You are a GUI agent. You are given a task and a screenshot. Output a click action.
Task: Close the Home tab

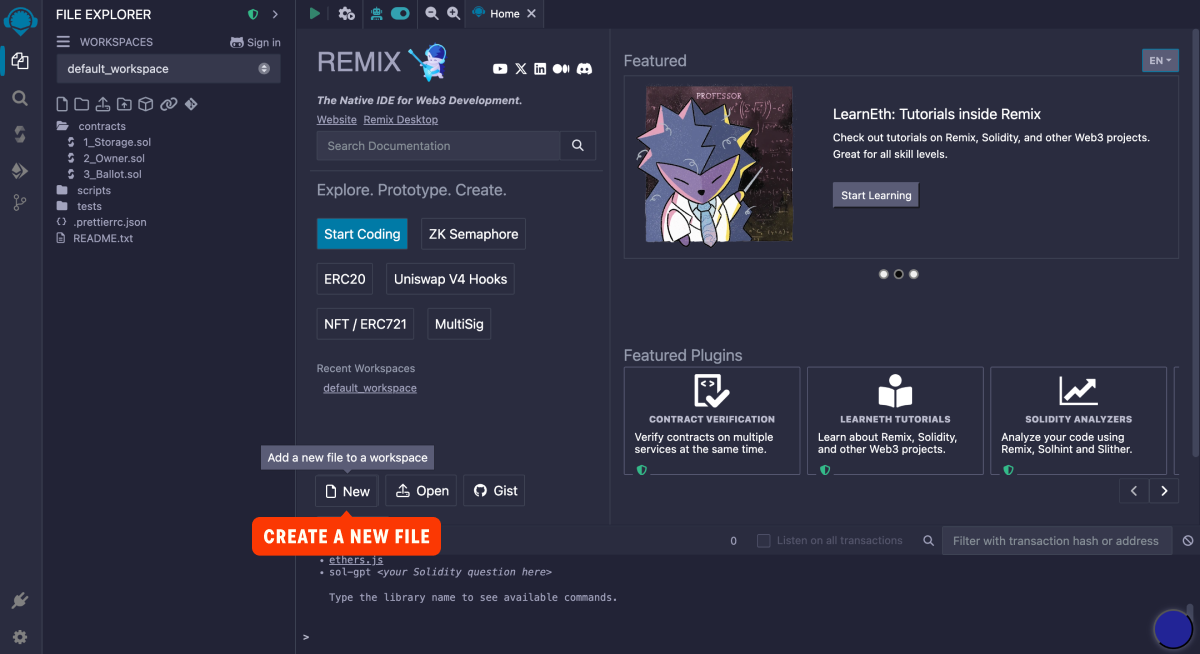pos(531,13)
